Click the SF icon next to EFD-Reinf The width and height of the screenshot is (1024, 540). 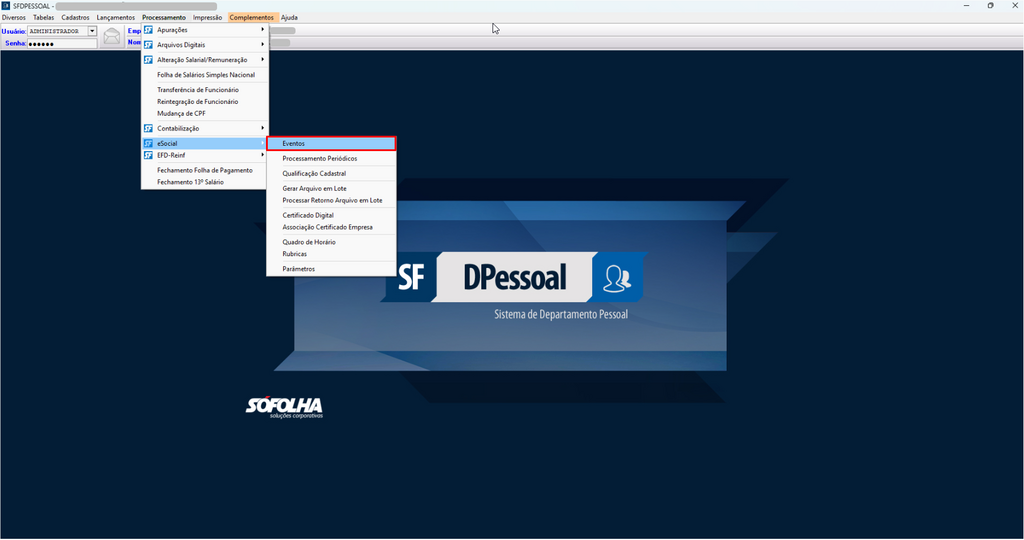pos(148,155)
